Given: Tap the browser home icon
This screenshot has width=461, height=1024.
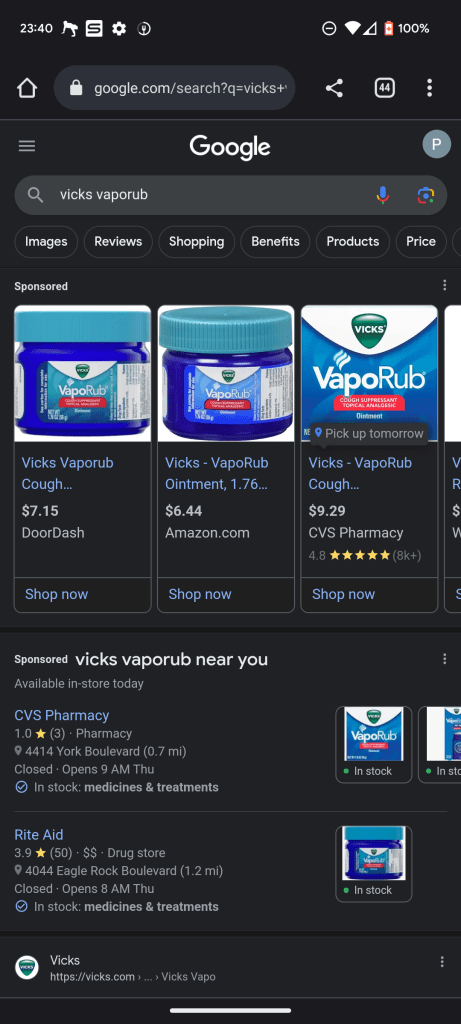Looking at the screenshot, I should pyautogui.click(x=27, y=88).
